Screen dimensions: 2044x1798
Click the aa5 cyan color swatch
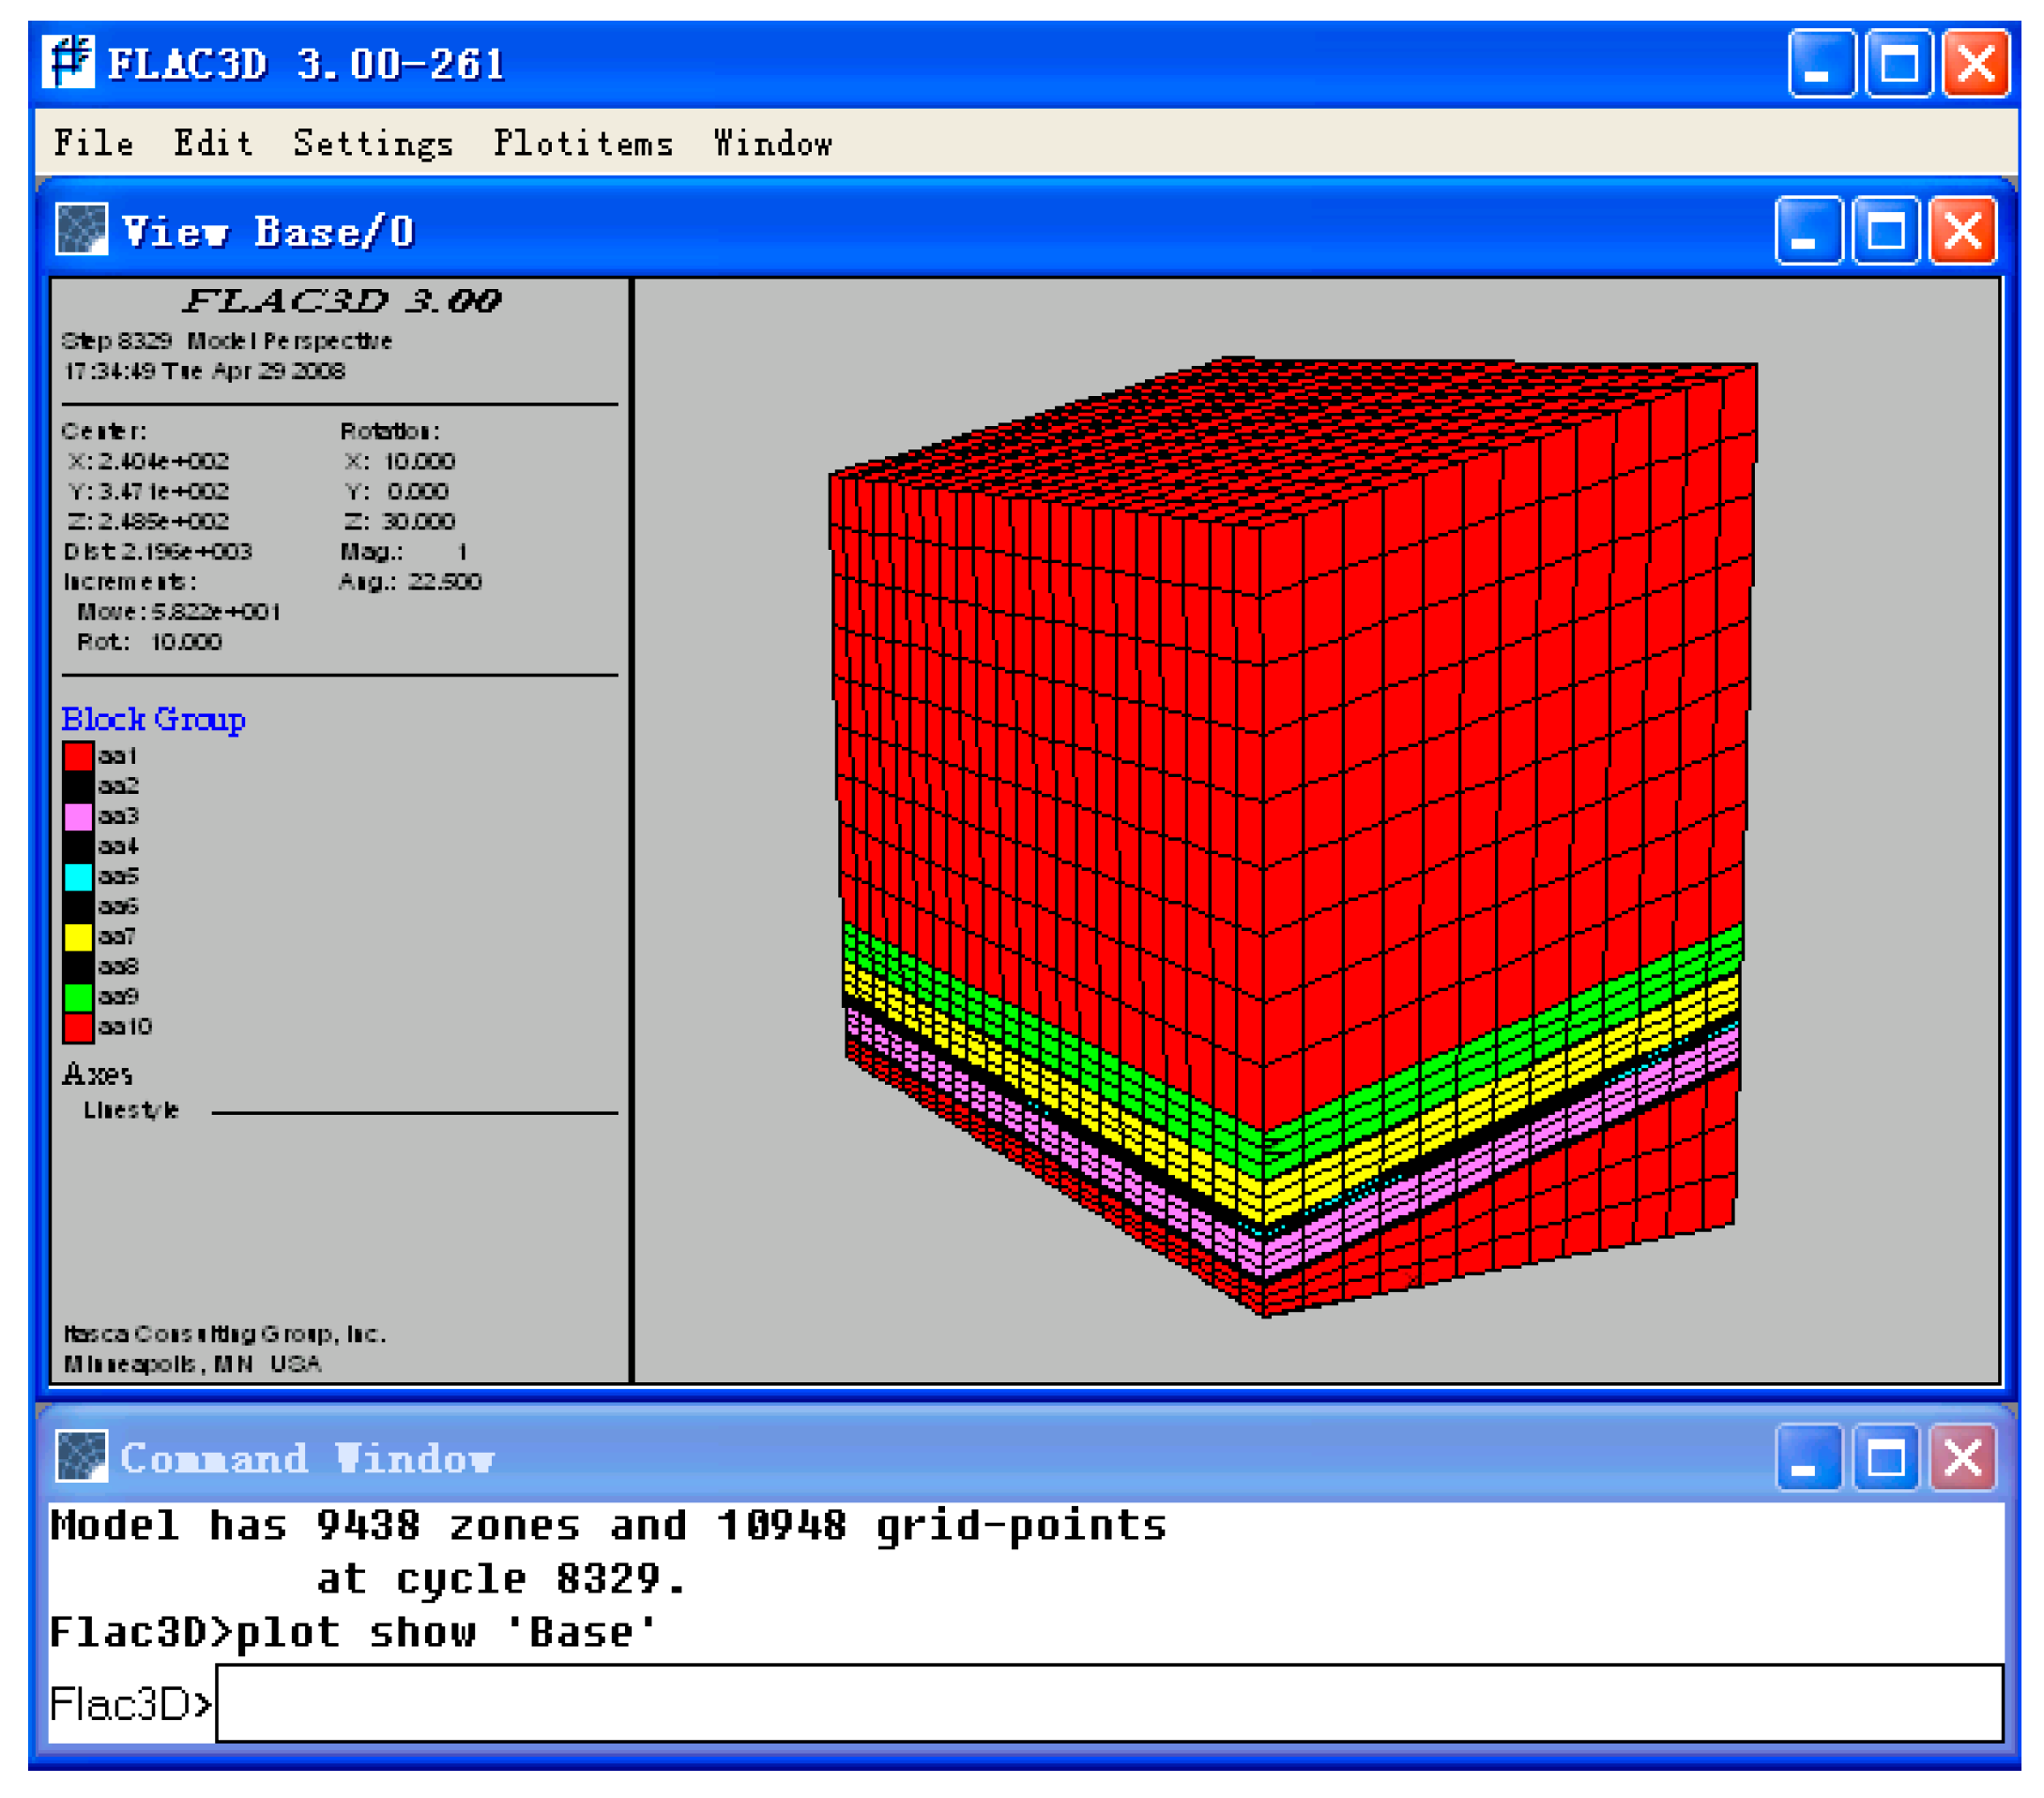[x=78, y=877]
